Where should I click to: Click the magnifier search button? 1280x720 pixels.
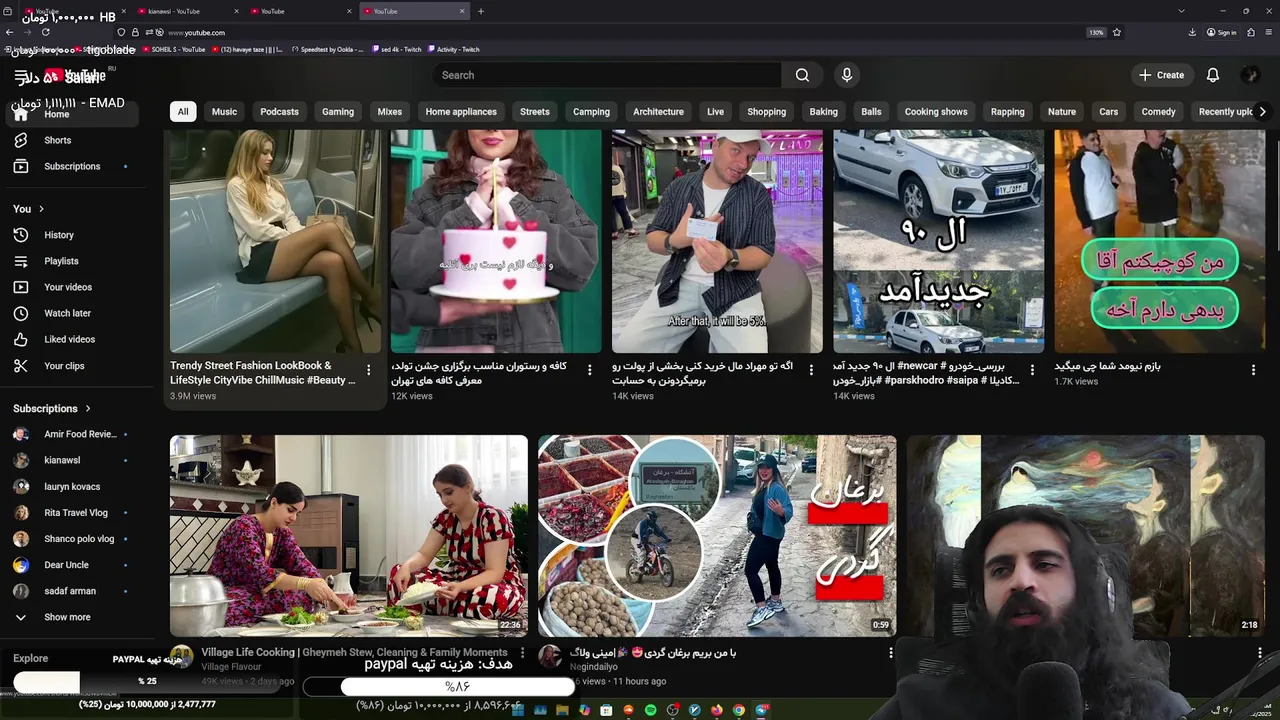click(x=802, y=75)
